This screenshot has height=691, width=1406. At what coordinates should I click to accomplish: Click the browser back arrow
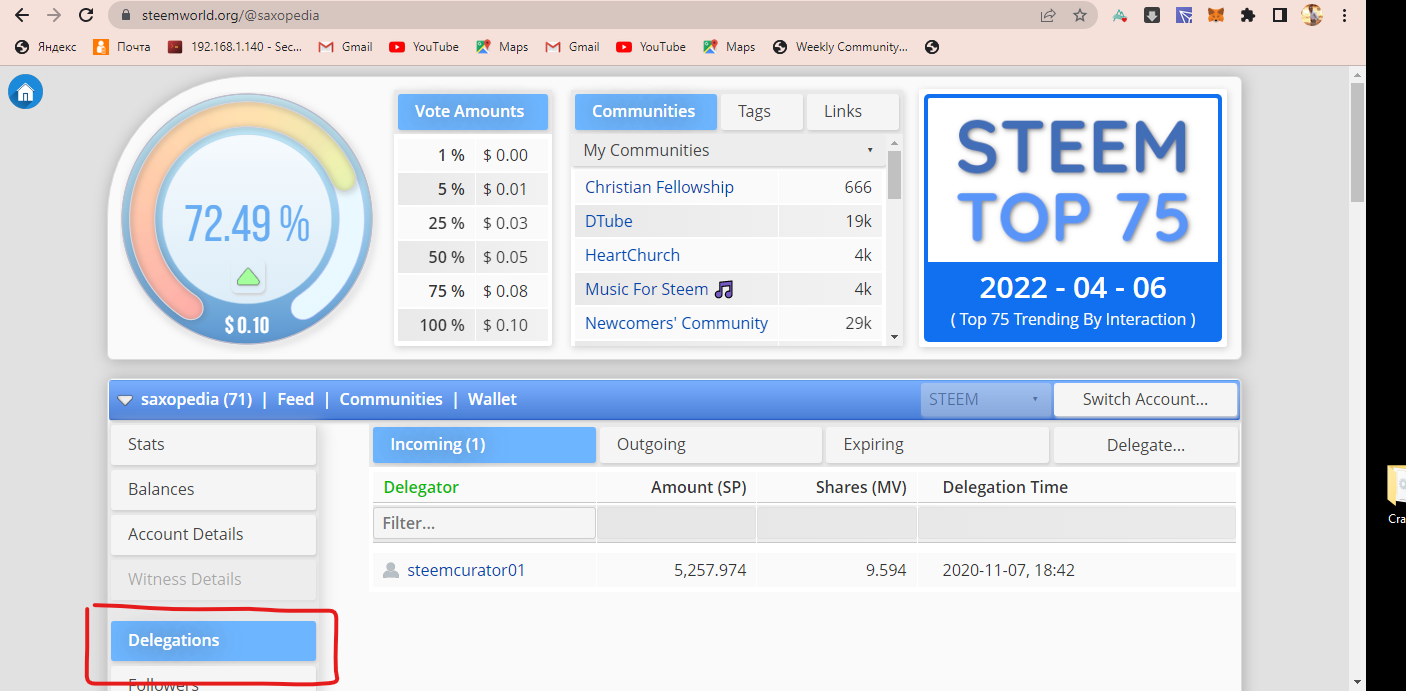(x=22, y=16)
